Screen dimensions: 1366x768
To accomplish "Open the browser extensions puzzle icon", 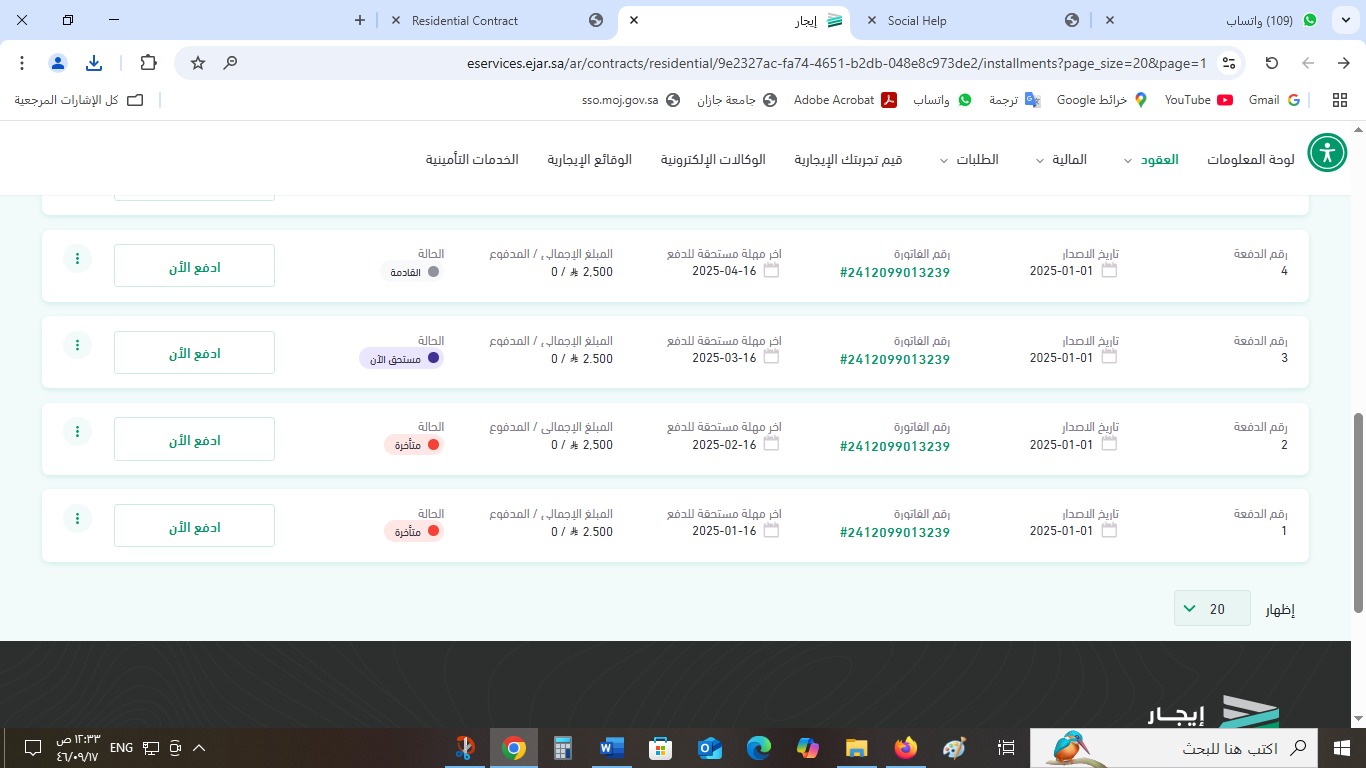I will click(148, 63).
